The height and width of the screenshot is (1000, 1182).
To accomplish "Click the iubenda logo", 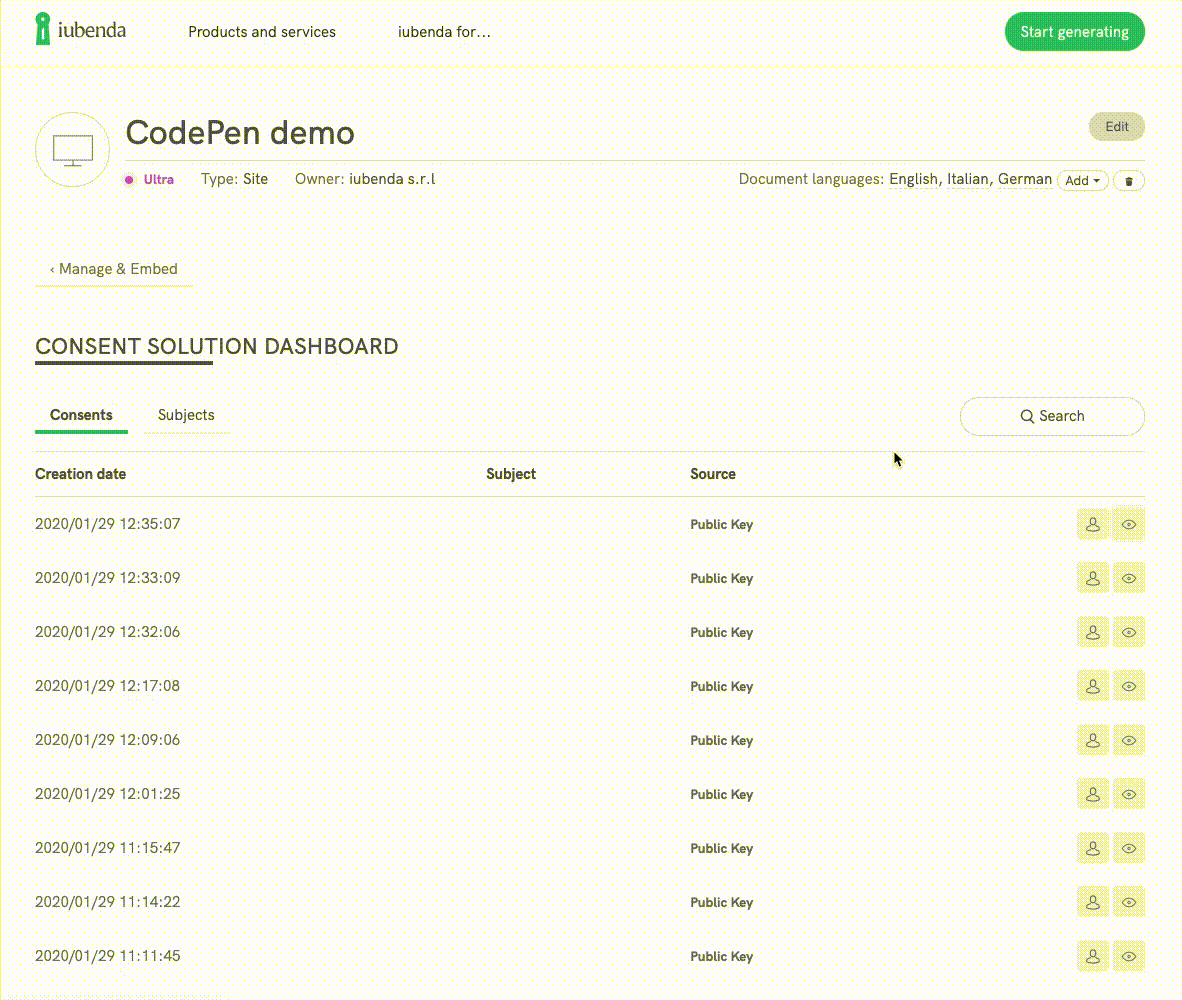I will 80,29.
